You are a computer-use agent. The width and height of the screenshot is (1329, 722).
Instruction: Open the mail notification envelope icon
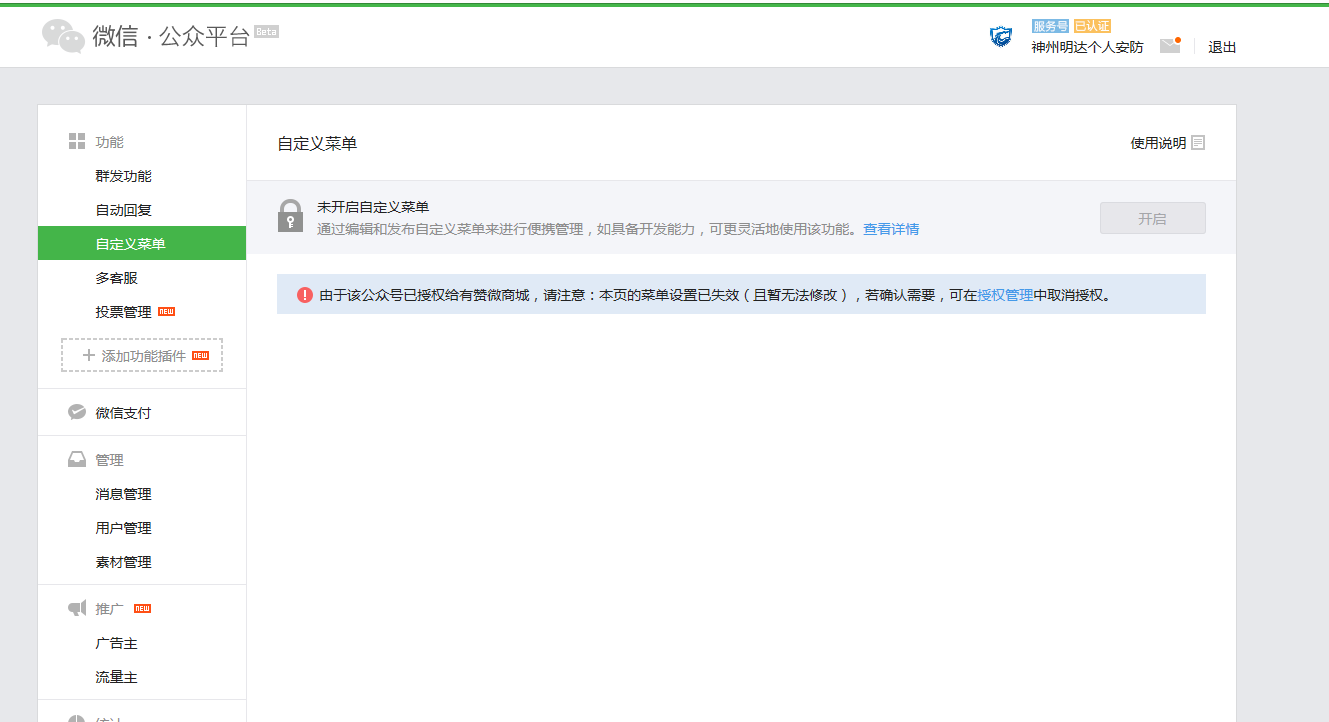click(x=1170, y=45)
